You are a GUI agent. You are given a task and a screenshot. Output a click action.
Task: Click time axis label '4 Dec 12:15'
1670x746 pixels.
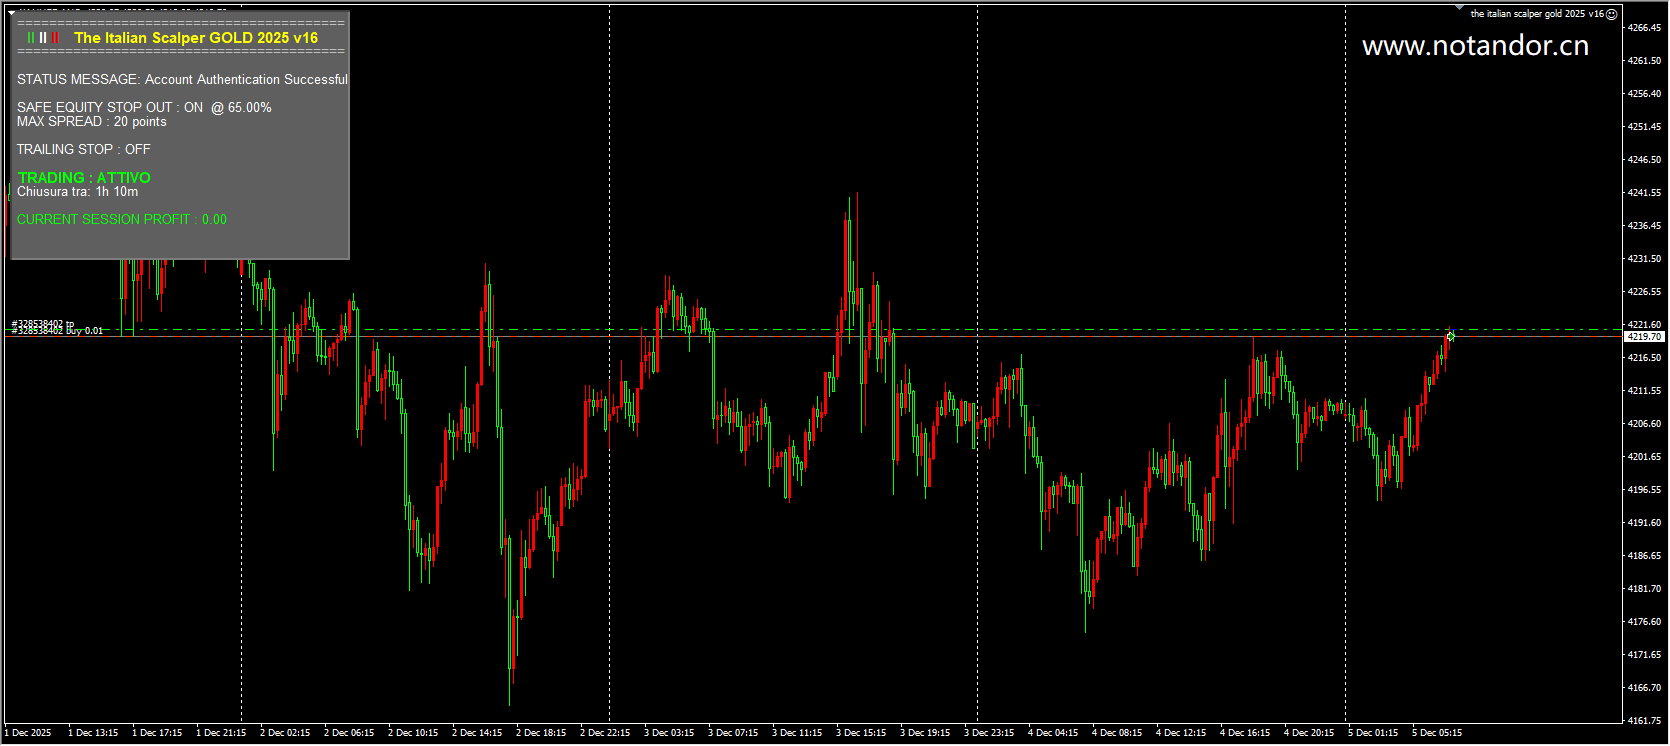click(x=1181, y=733)
